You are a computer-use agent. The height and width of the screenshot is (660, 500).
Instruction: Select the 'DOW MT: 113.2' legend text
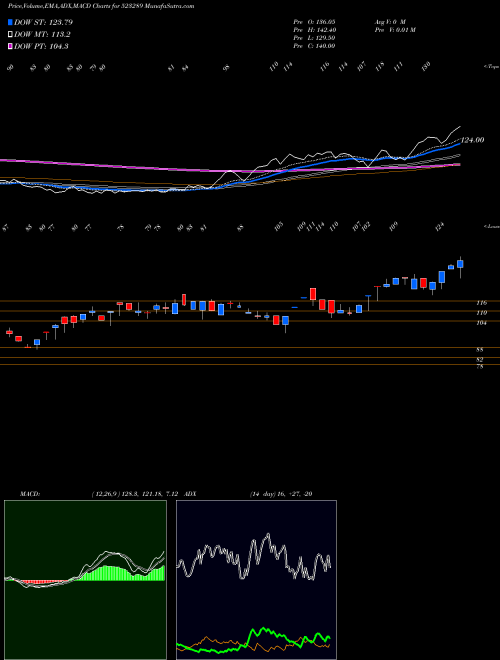(42, 35)
